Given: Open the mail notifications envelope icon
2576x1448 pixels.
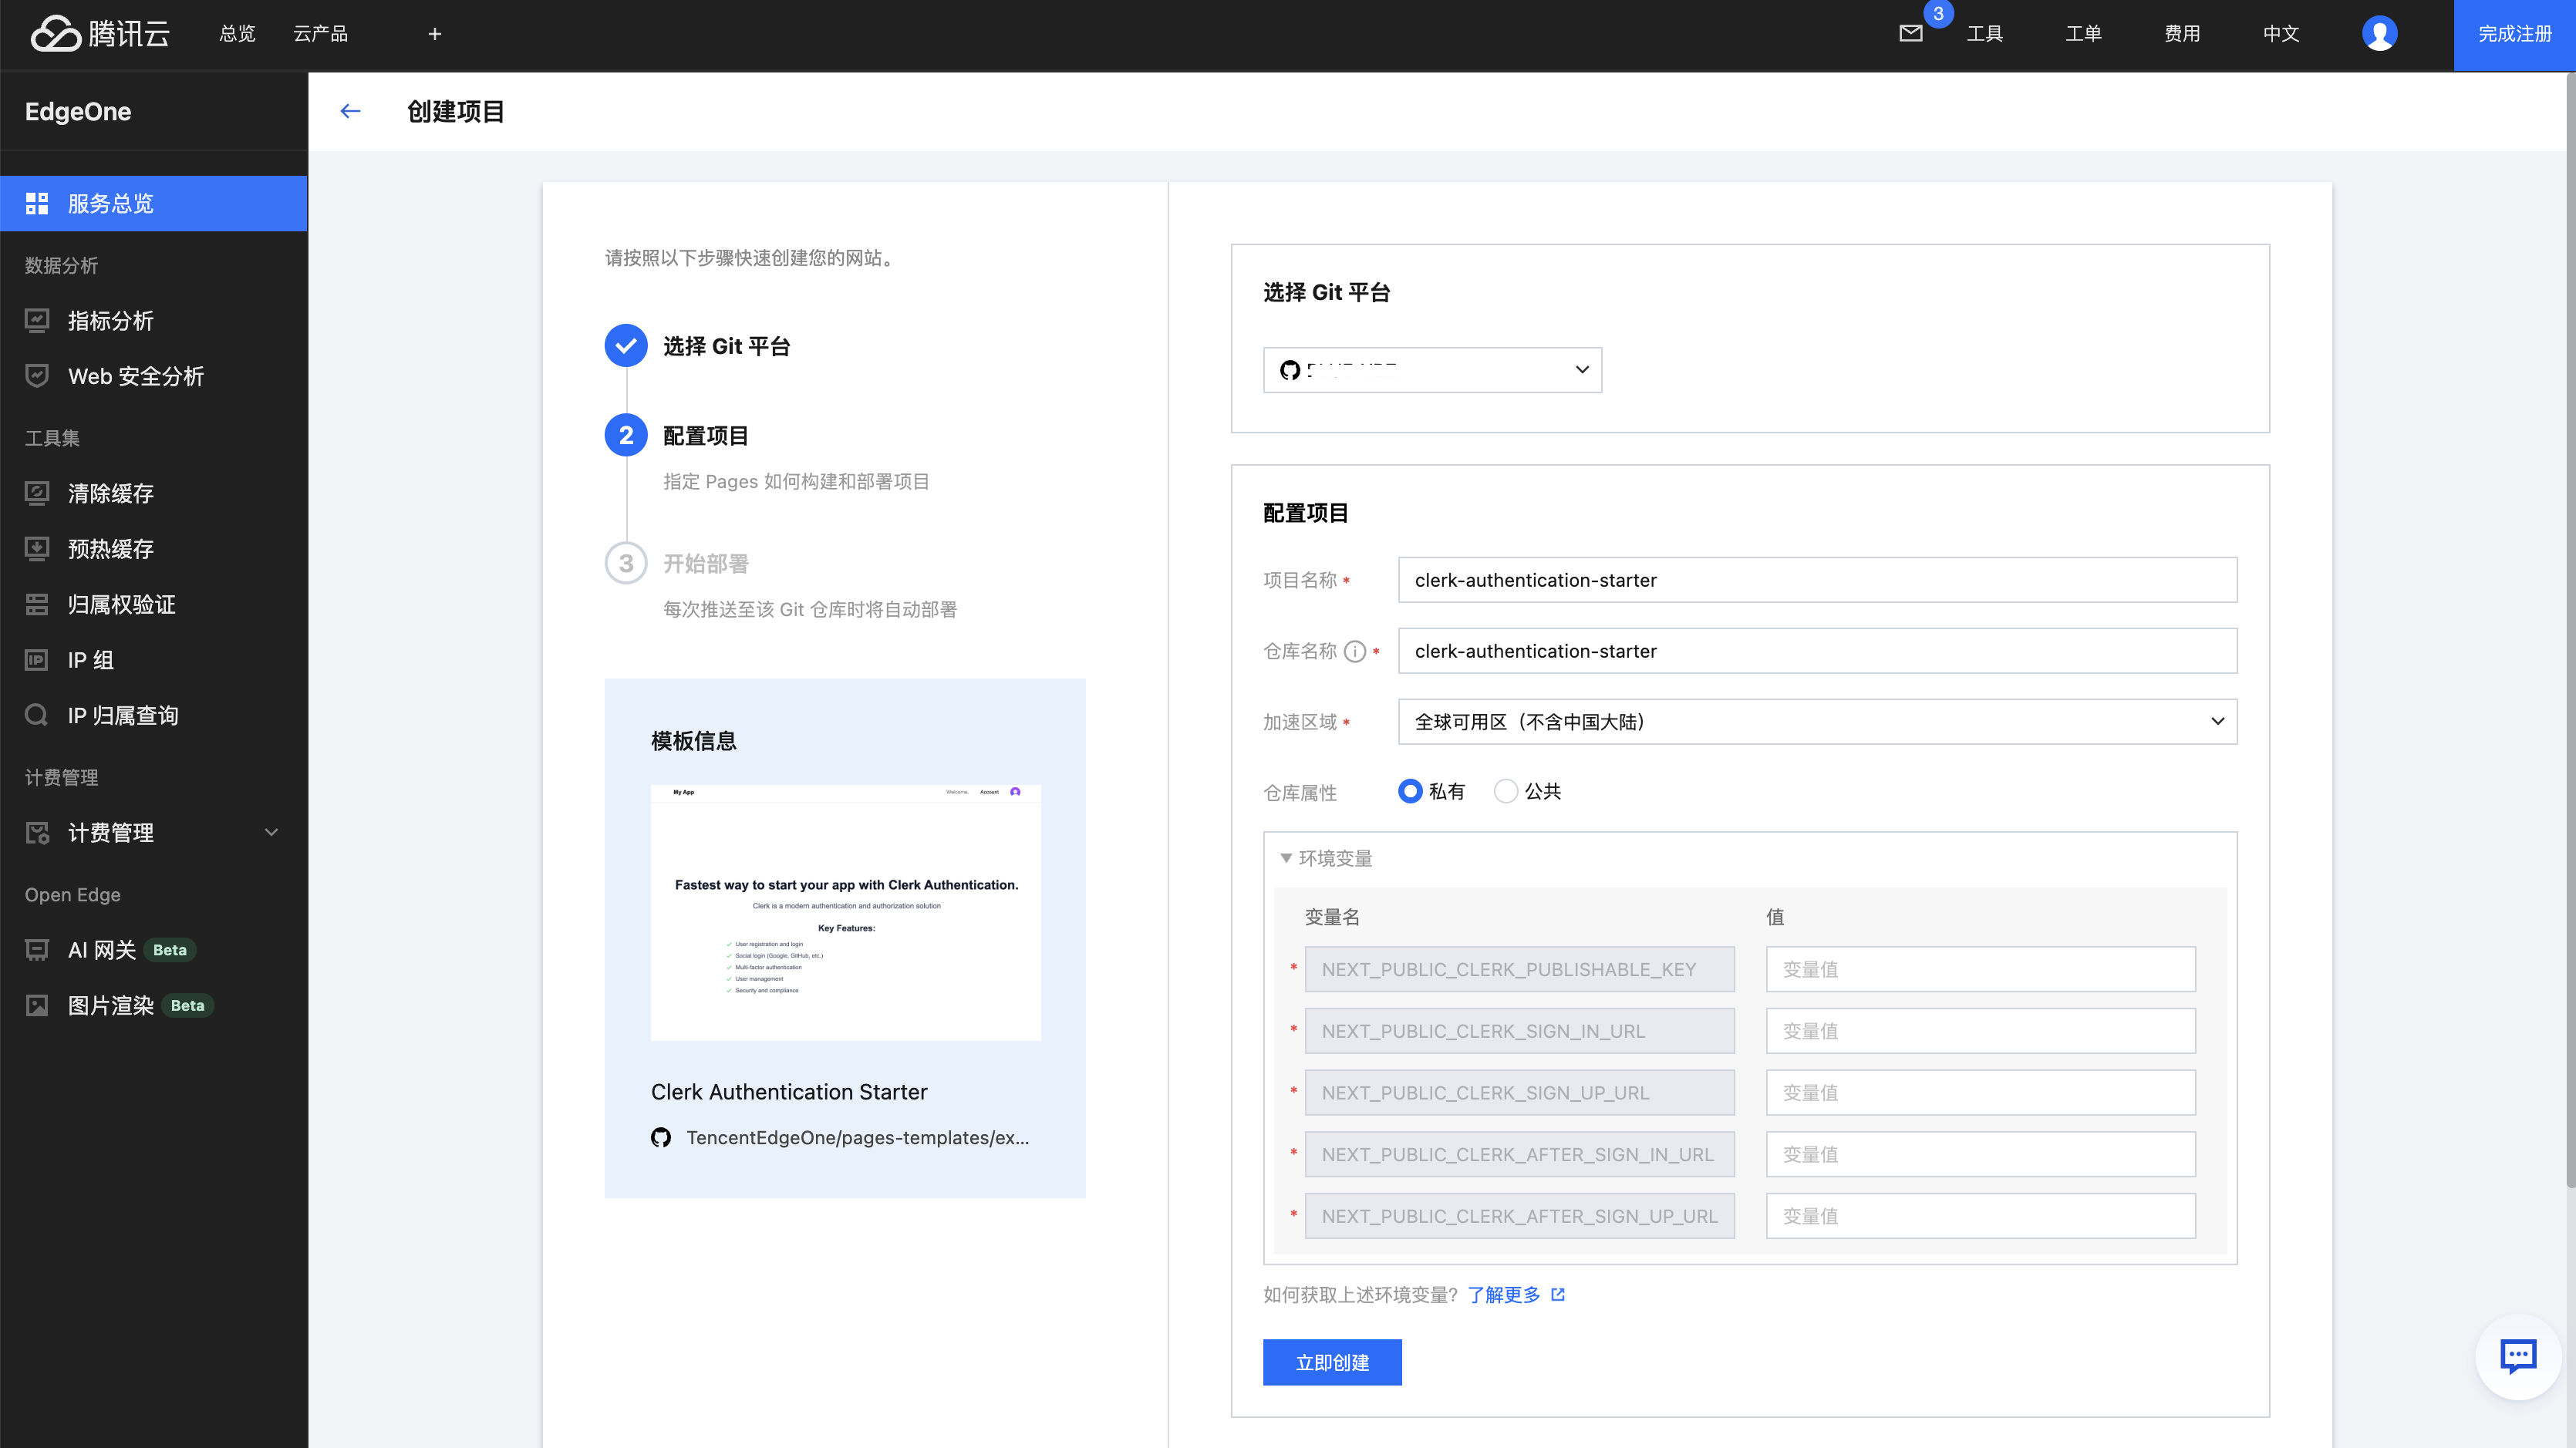Looking at the screenshot, I should pyautogui.click(x=1910, y=33).
